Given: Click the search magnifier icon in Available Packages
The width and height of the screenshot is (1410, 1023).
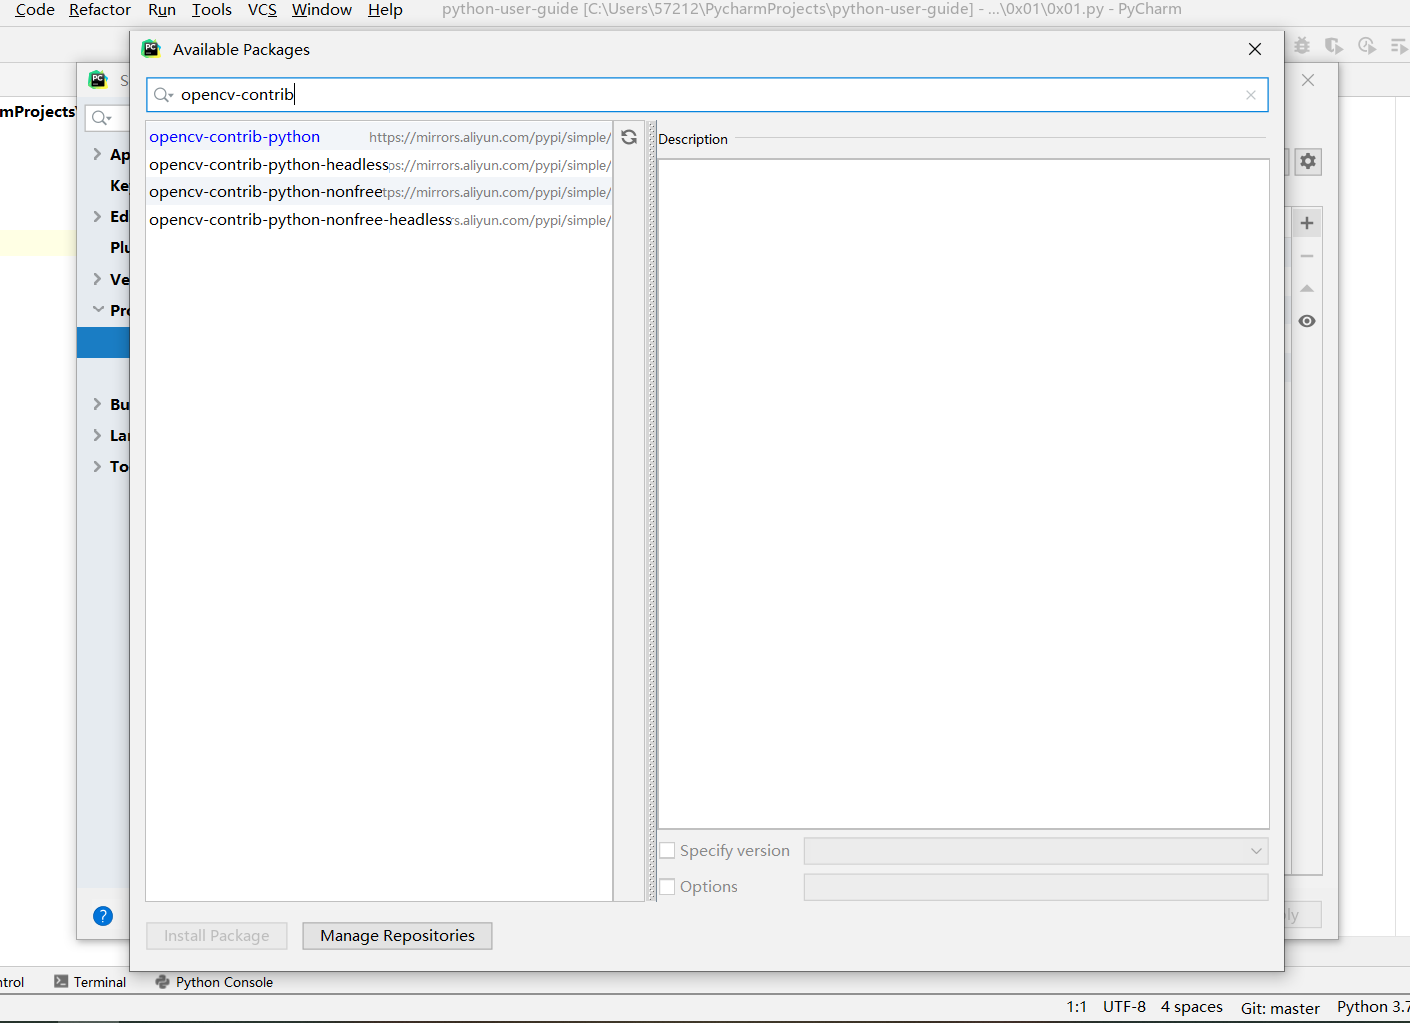Looking at the screenshot, I should (x=163, y=95).
